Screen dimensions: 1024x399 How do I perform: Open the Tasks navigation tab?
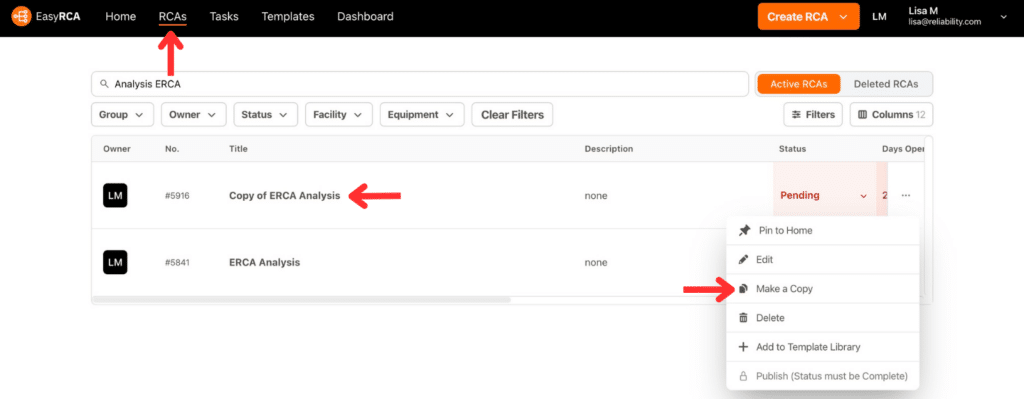coord(224,16)
